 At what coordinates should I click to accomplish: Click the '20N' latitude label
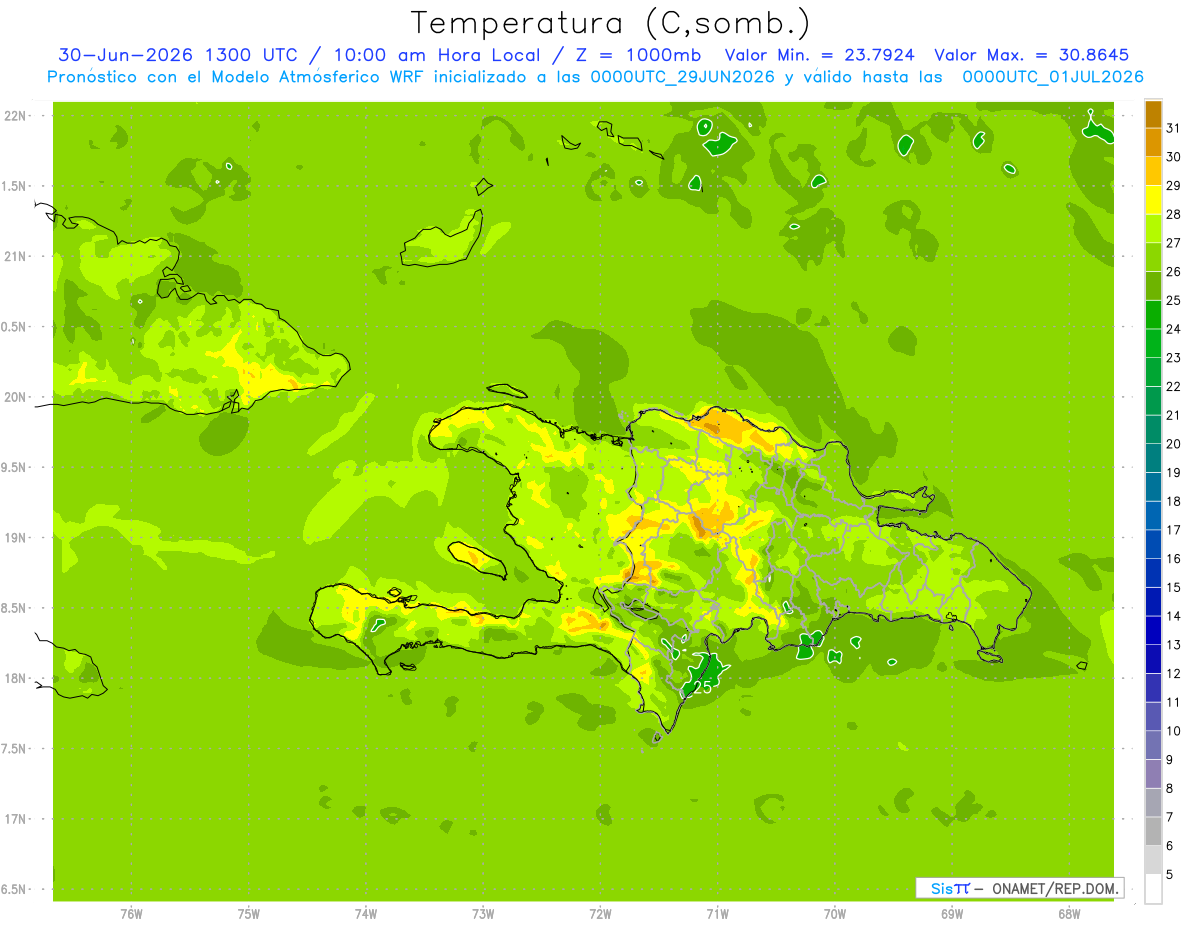click(16, 397)
